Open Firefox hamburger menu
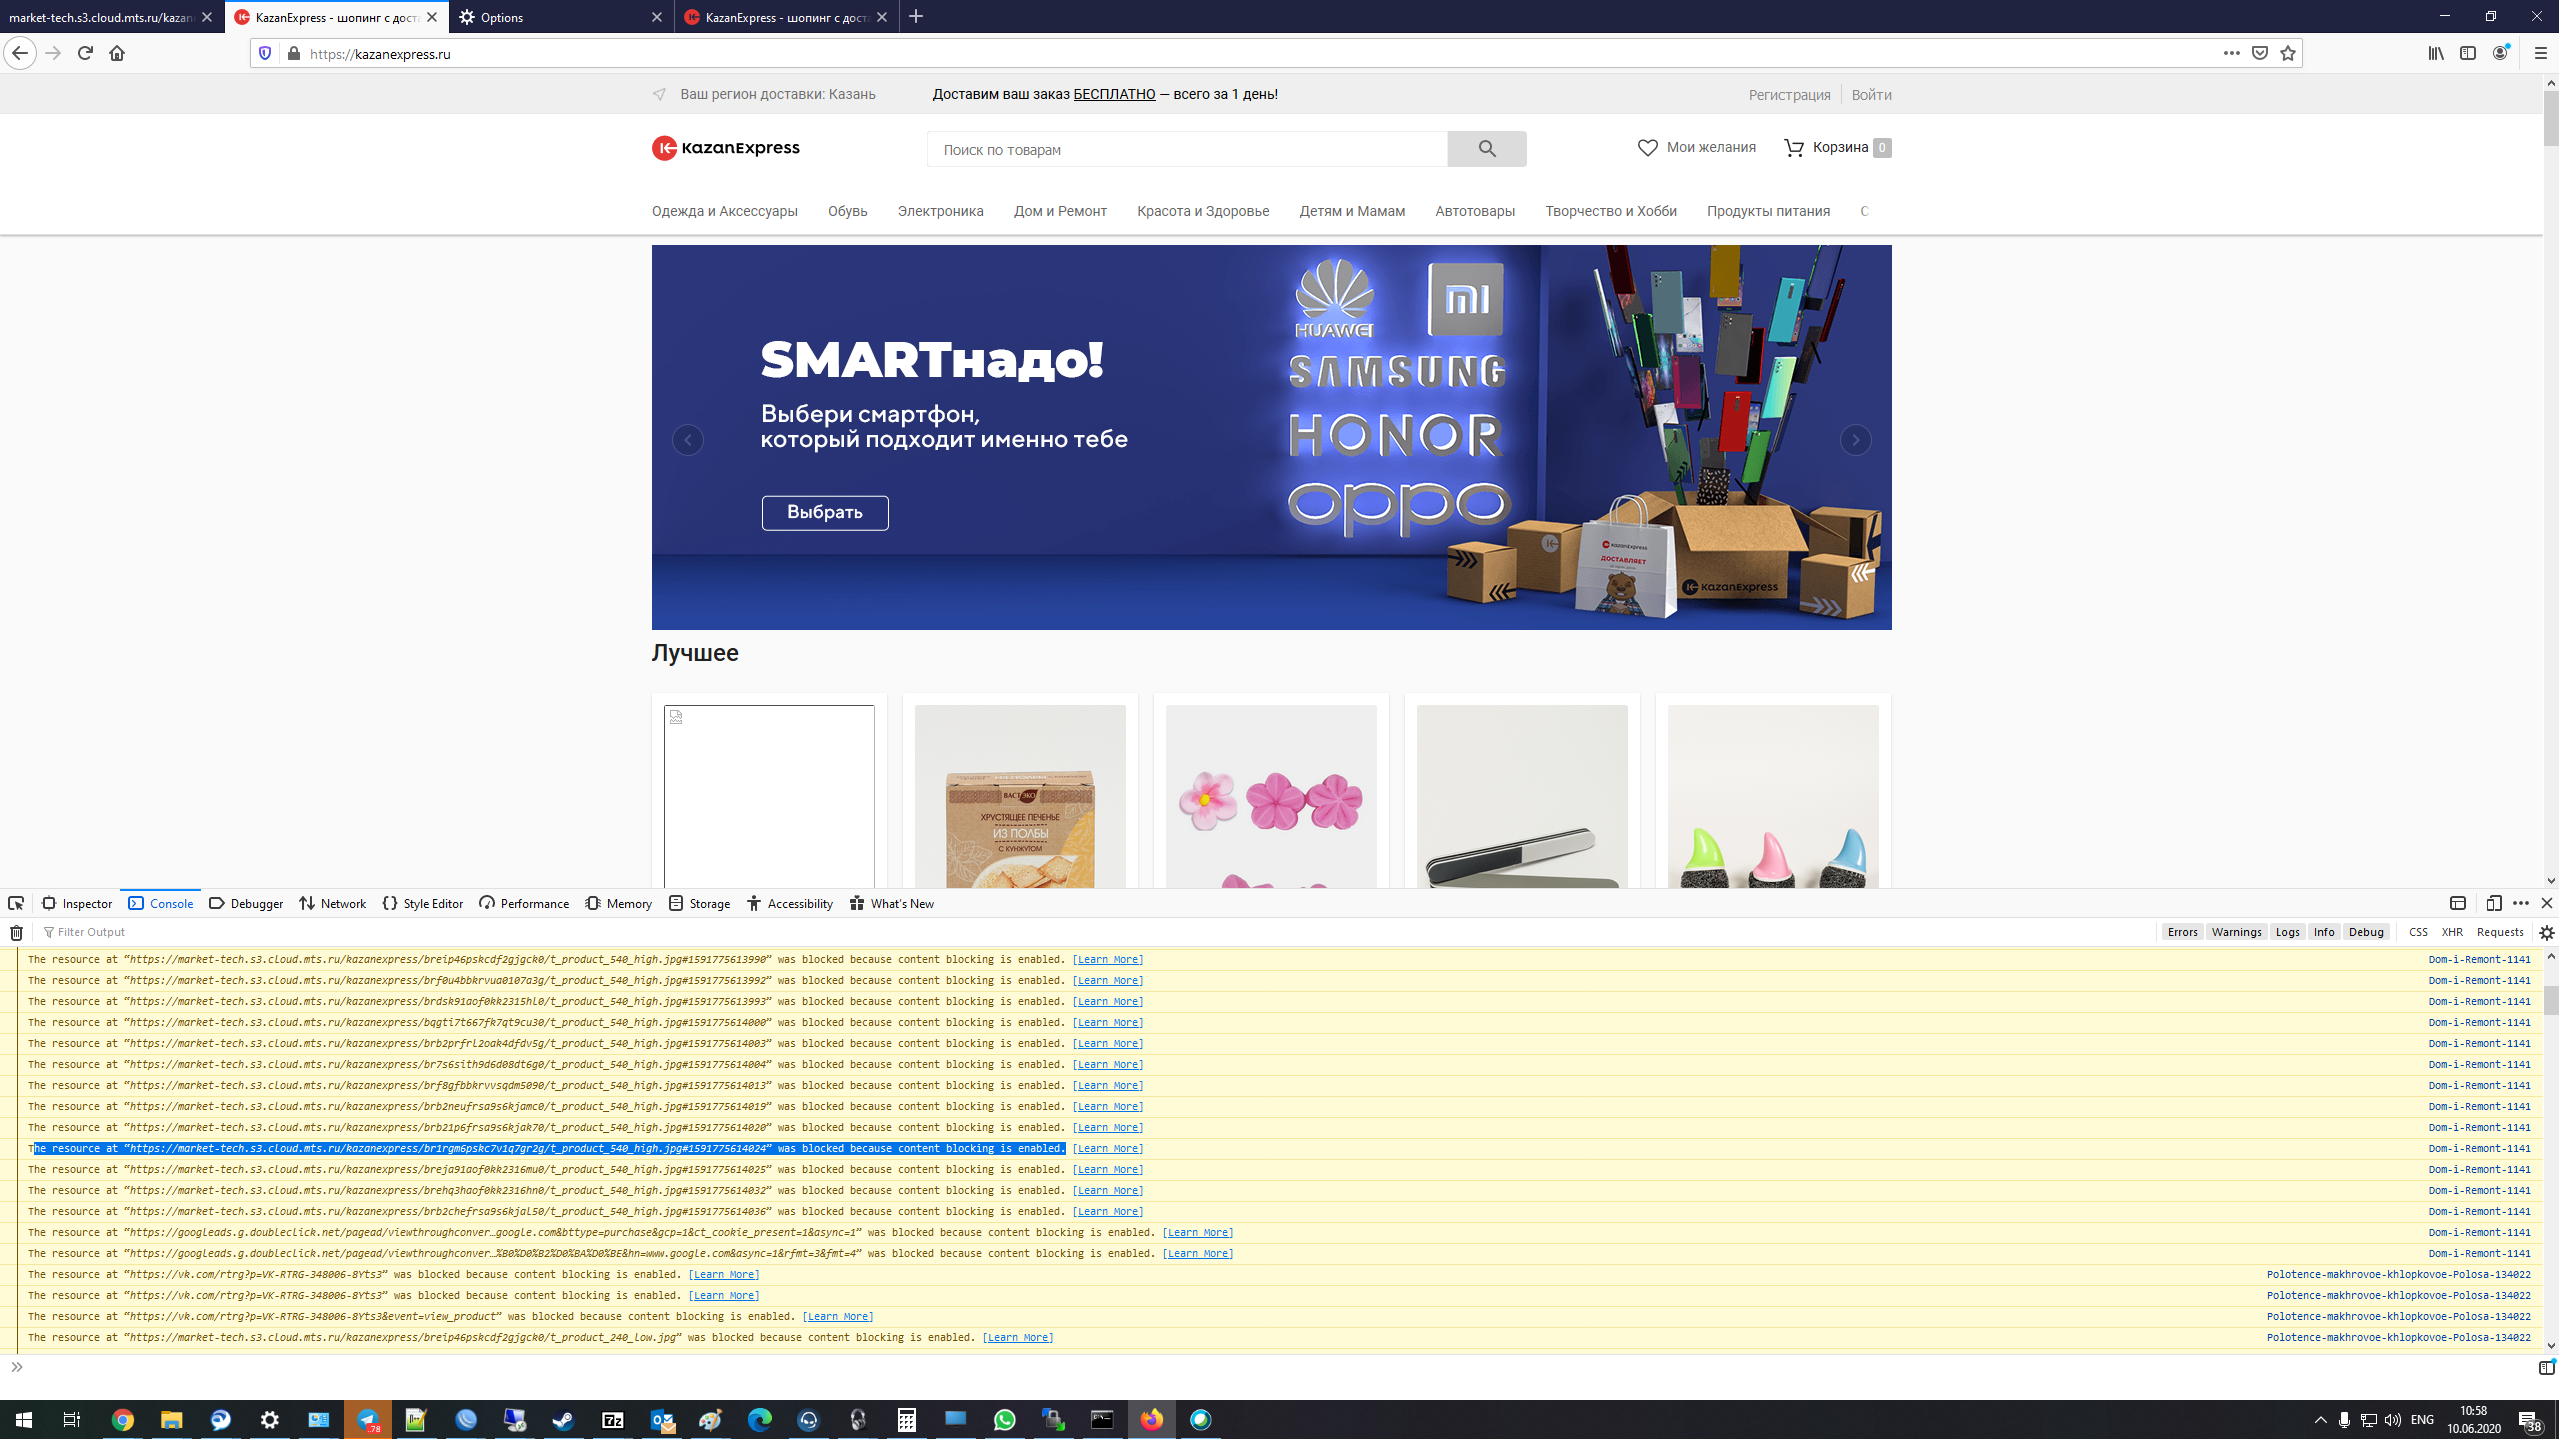This screenshot has width=2559, height=1439. 2541,53
